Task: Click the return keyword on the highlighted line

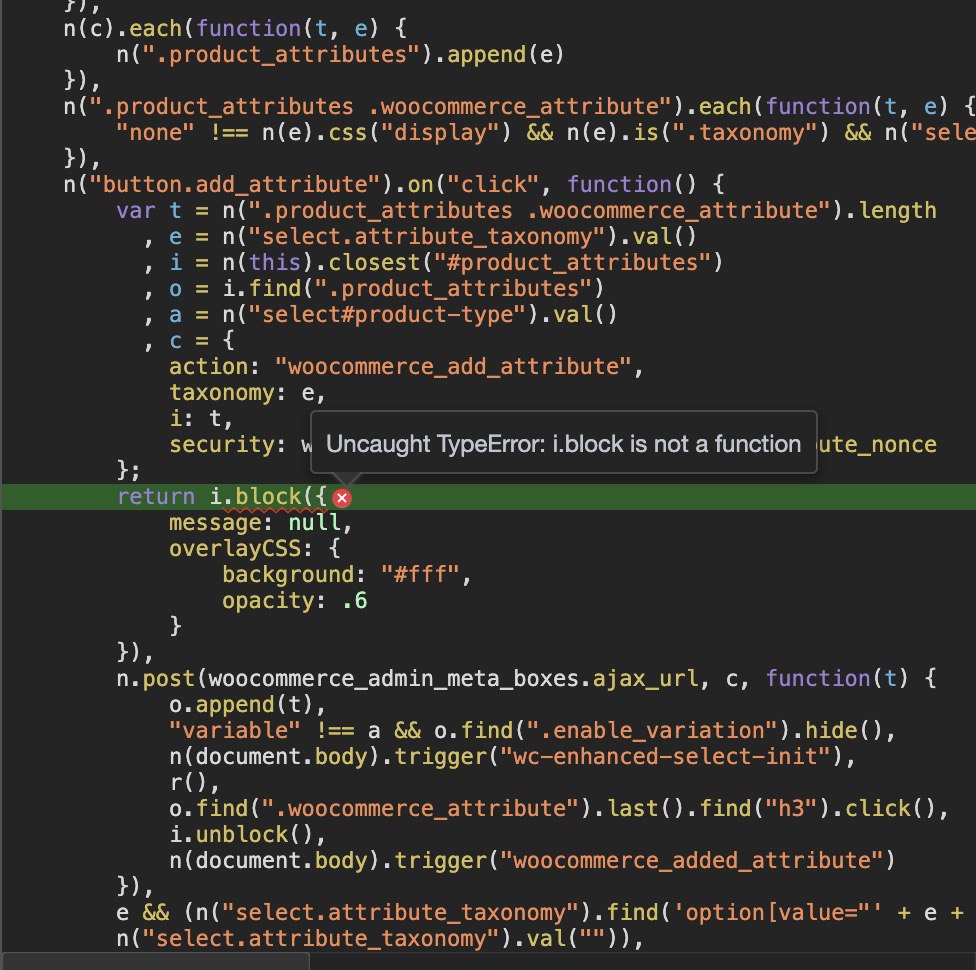Action: [156, 497]
